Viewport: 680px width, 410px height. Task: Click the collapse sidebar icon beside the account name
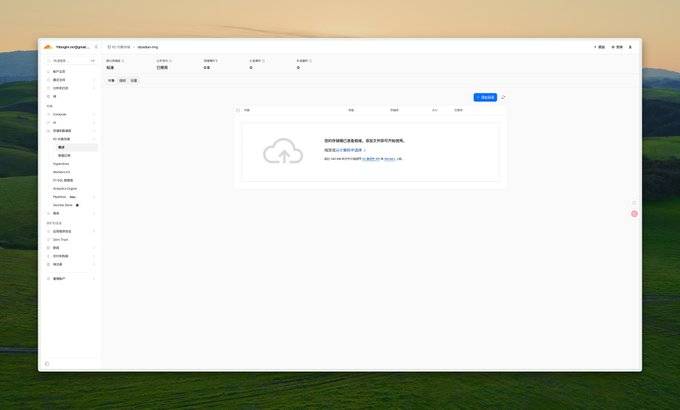[x=96, y=46]
